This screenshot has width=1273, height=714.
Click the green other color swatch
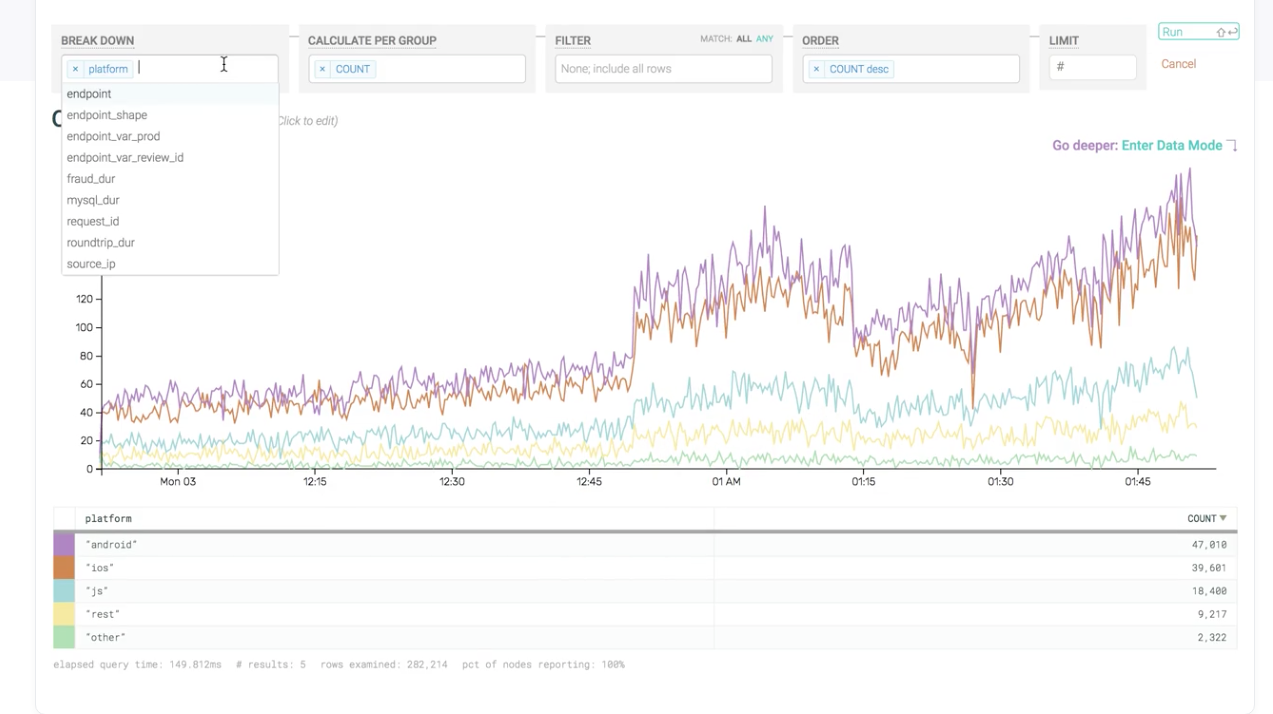[x=64, y=637]
